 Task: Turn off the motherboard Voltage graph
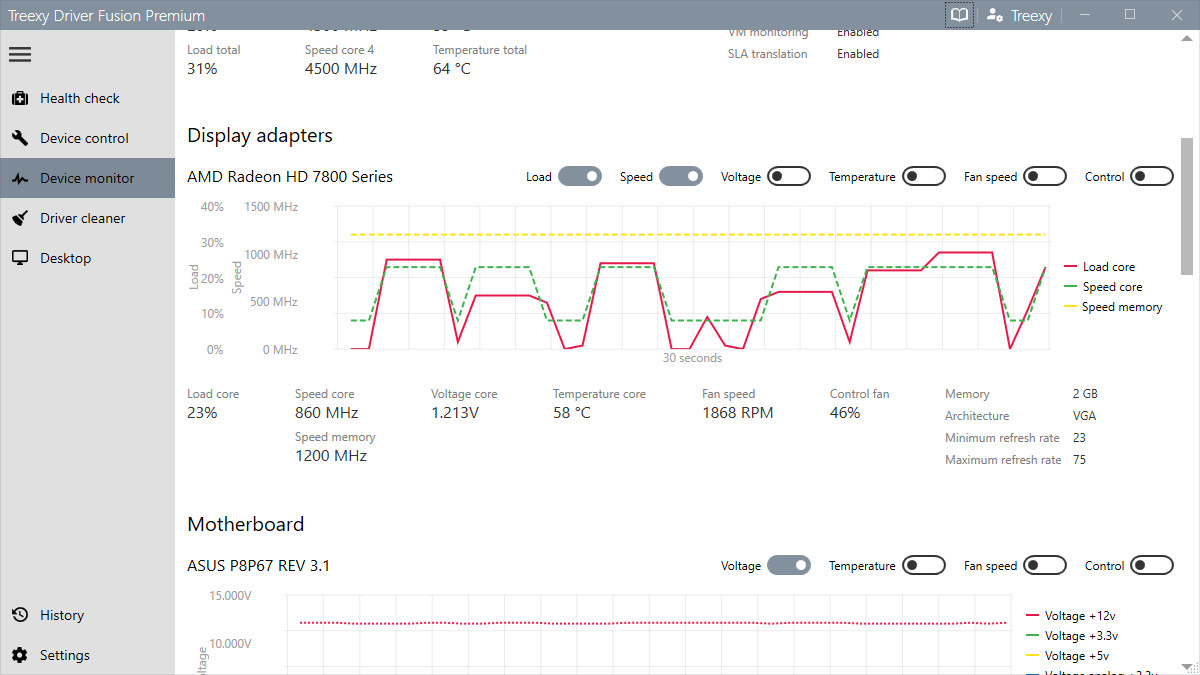click(x=789, y=564)
